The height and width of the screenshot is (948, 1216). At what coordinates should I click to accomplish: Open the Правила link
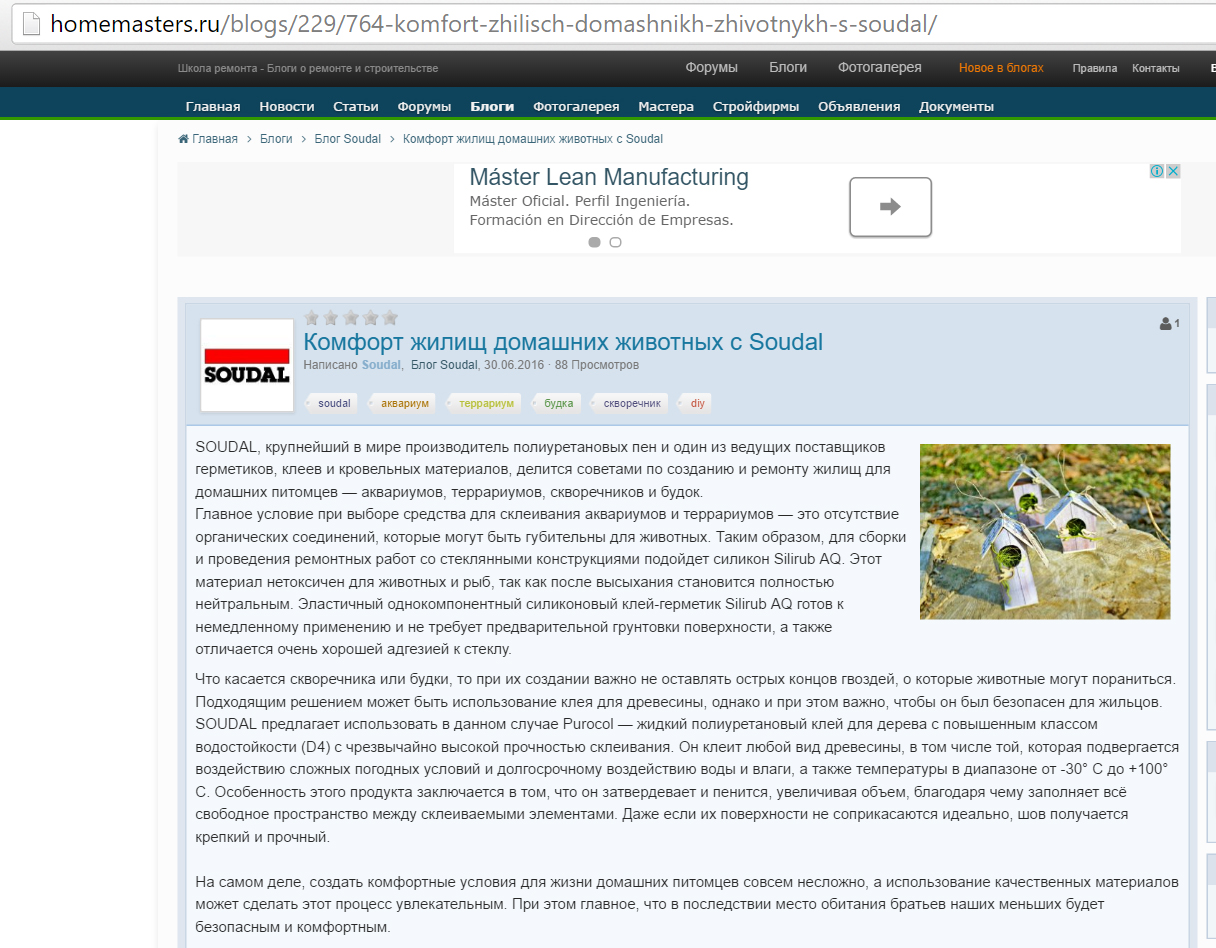[x=1095, y=68]
